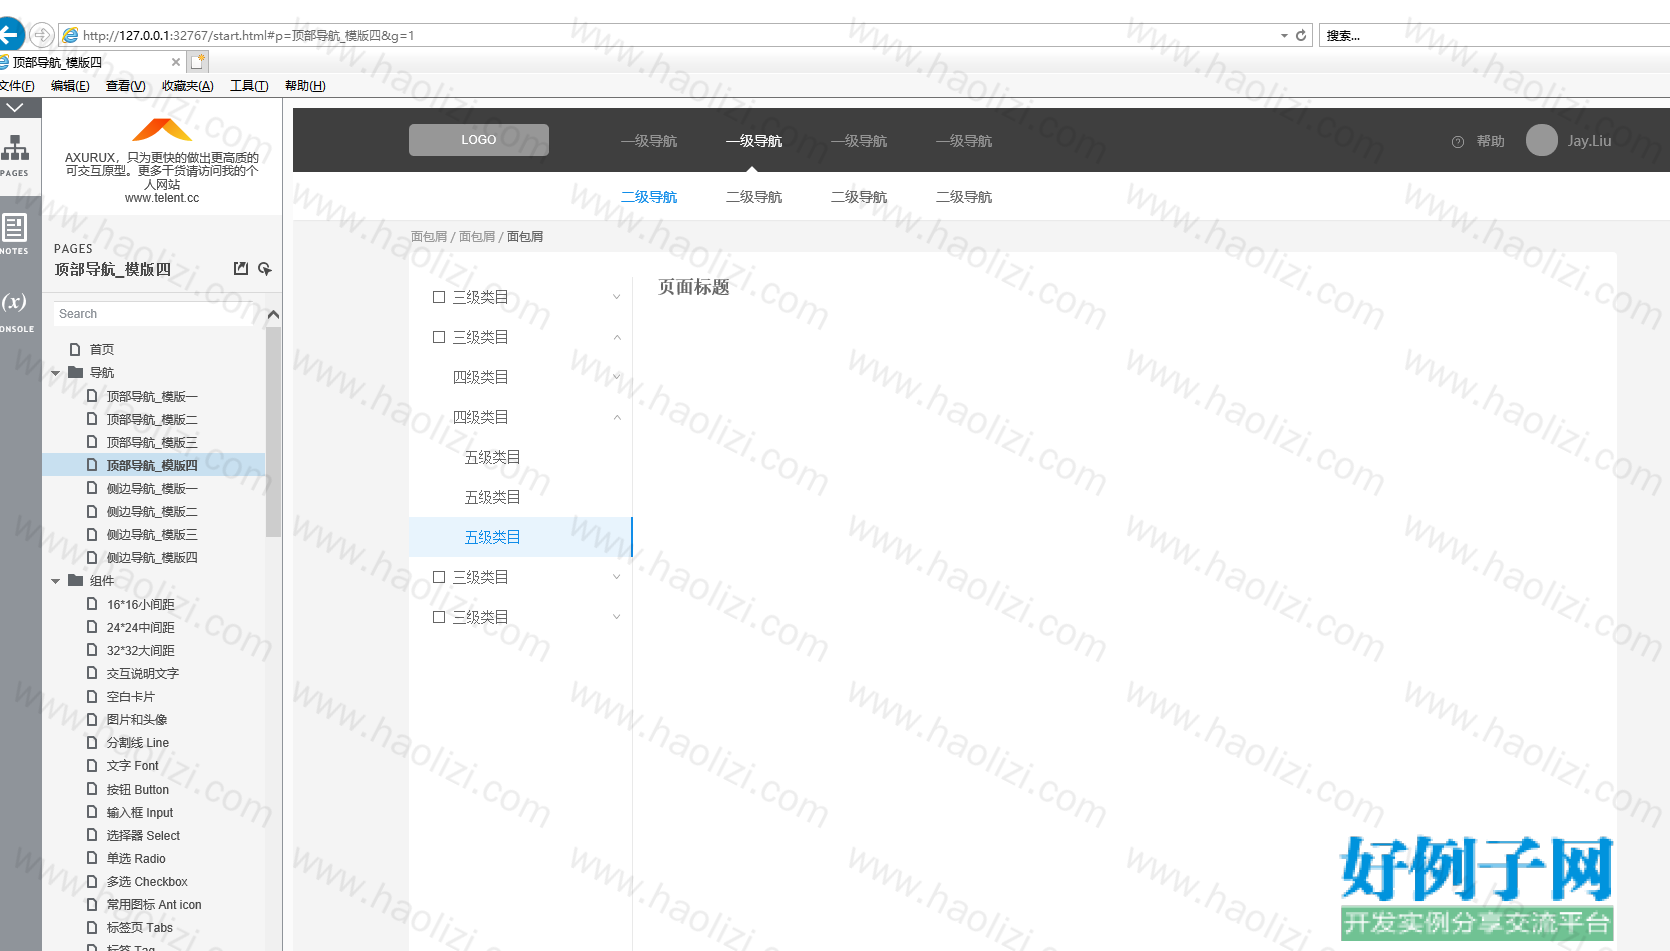Collapse the second 四级类目 chevron
Screen dimensions: 1670x951
click(617, 417)
